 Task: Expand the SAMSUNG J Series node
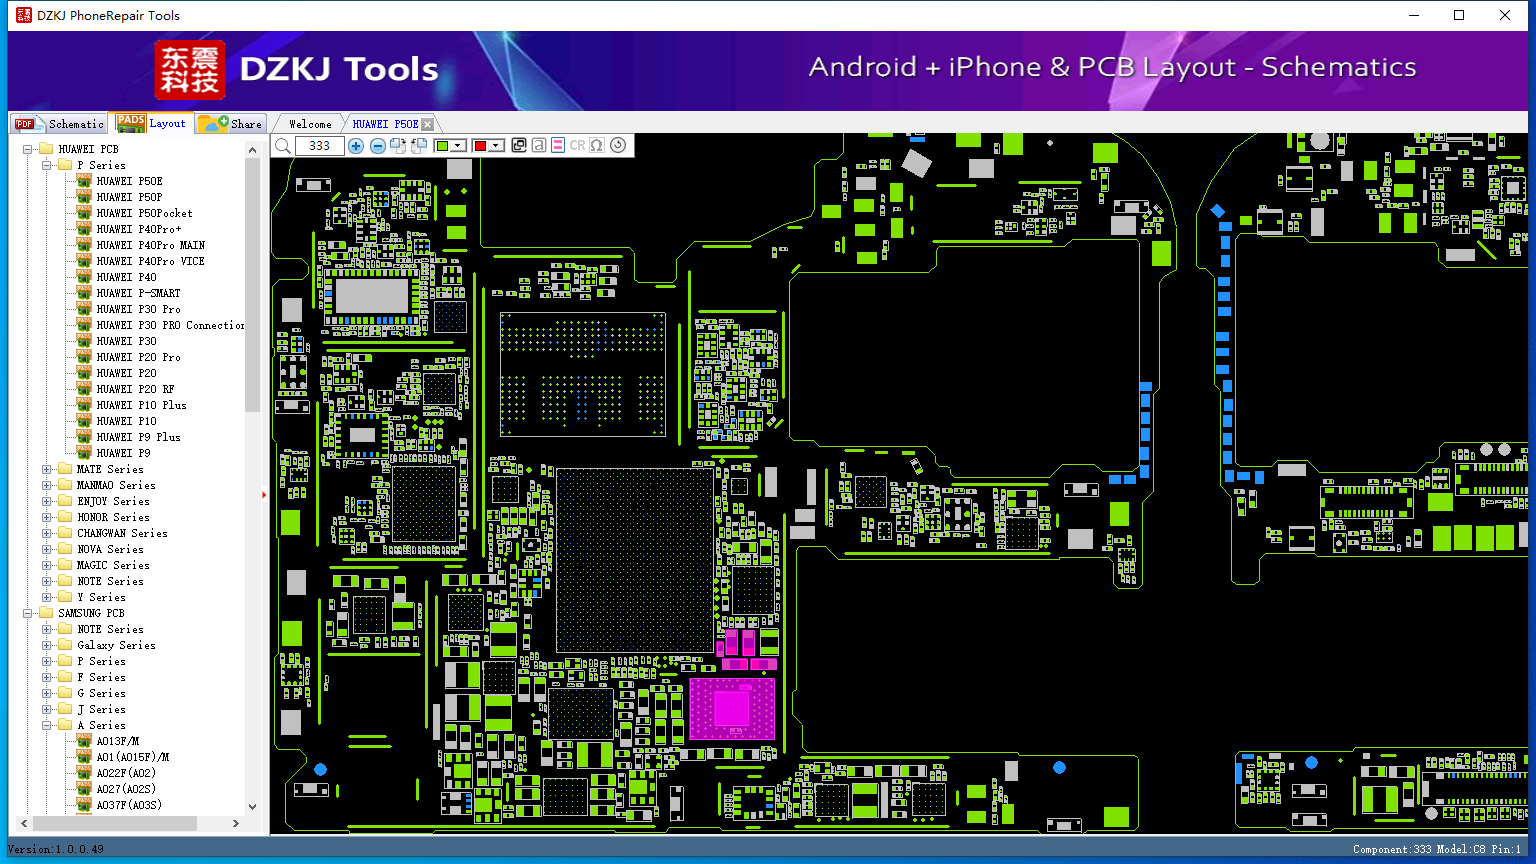[47, 709]
